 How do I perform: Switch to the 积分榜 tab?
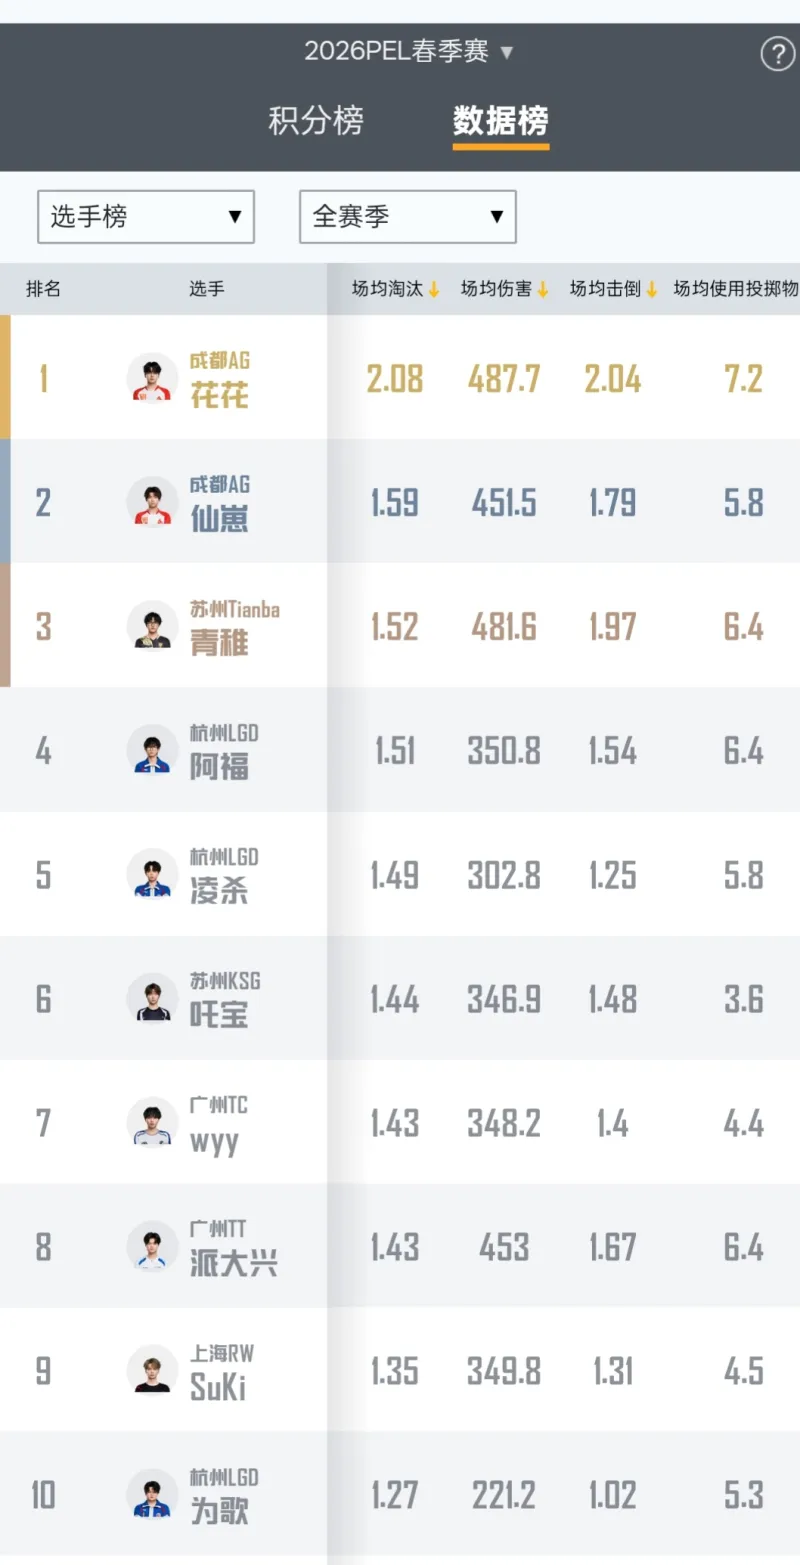(316, 121)
